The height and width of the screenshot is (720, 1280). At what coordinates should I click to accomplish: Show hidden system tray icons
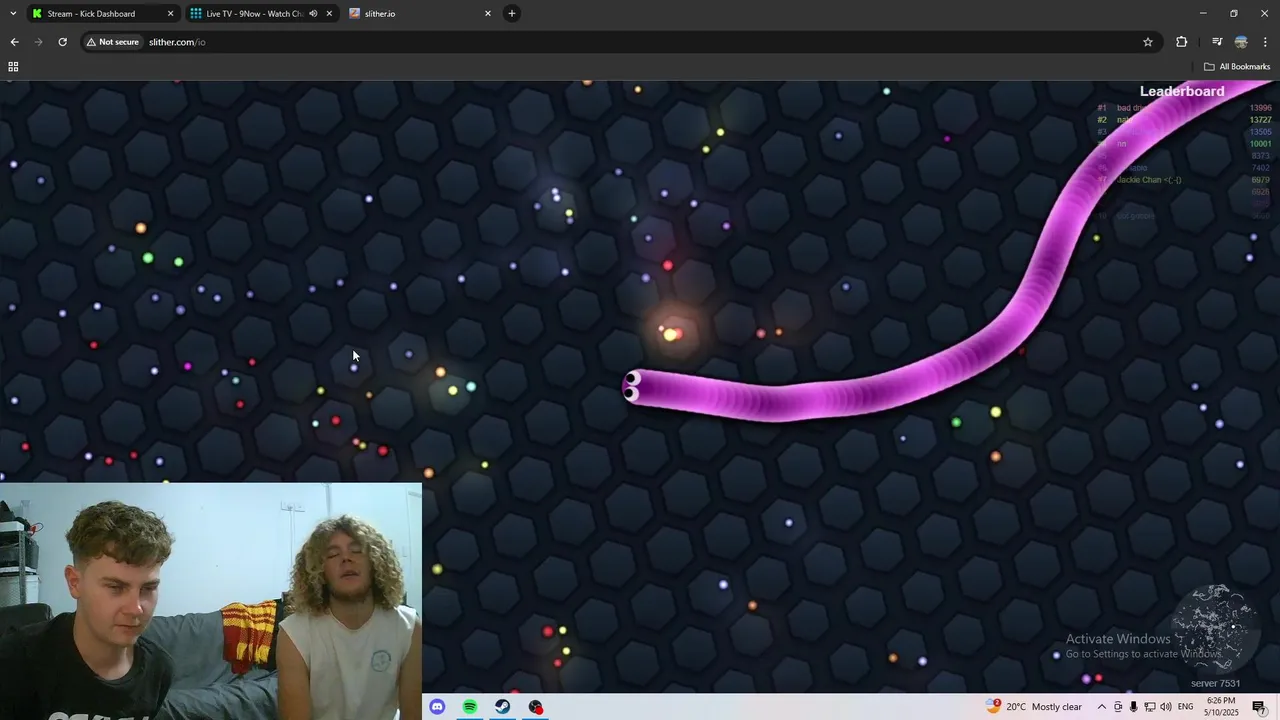click(x=1102, y=707)
